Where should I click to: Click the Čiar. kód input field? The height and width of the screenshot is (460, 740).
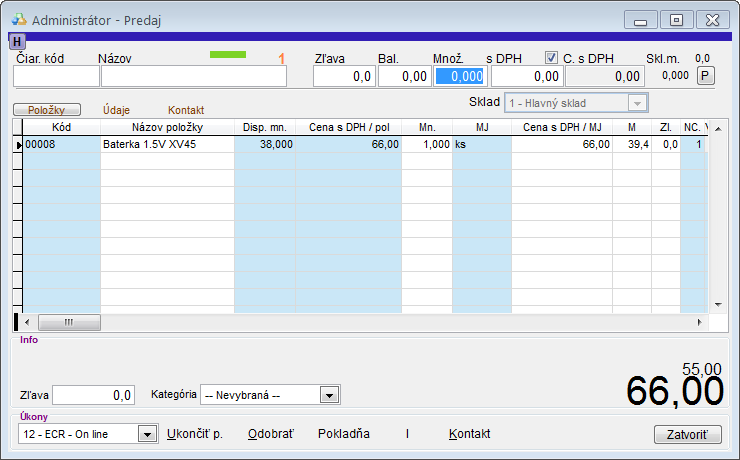56,76
